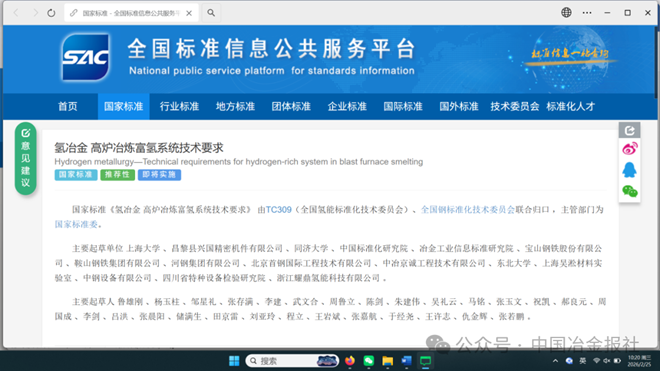Click the 即将实施 tag
The width and height of the screenshot is (660, 371).
pos(160,175)
